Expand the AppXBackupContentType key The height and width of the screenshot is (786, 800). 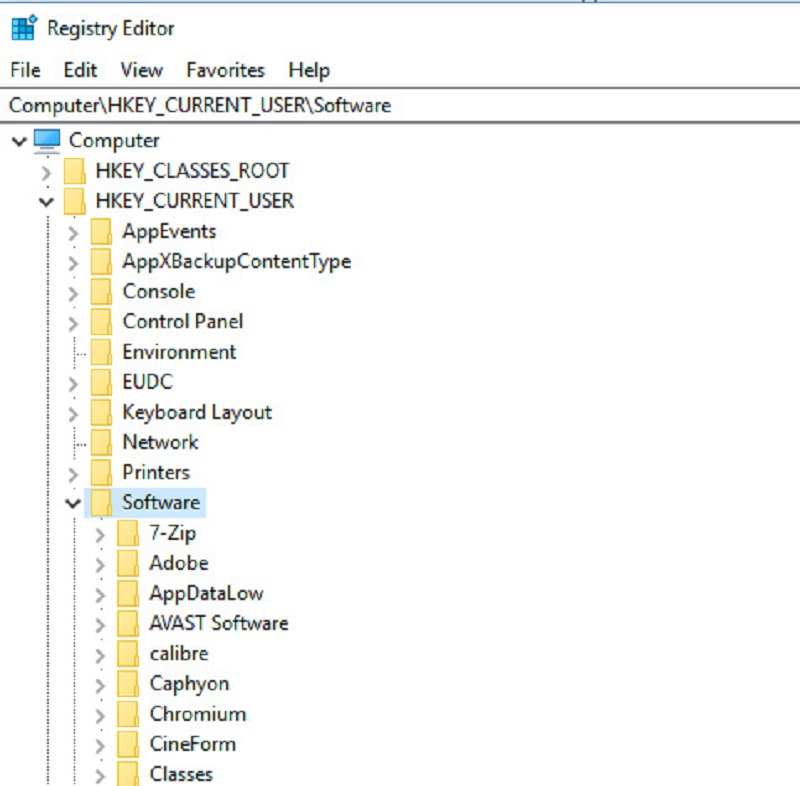point(73,264)
